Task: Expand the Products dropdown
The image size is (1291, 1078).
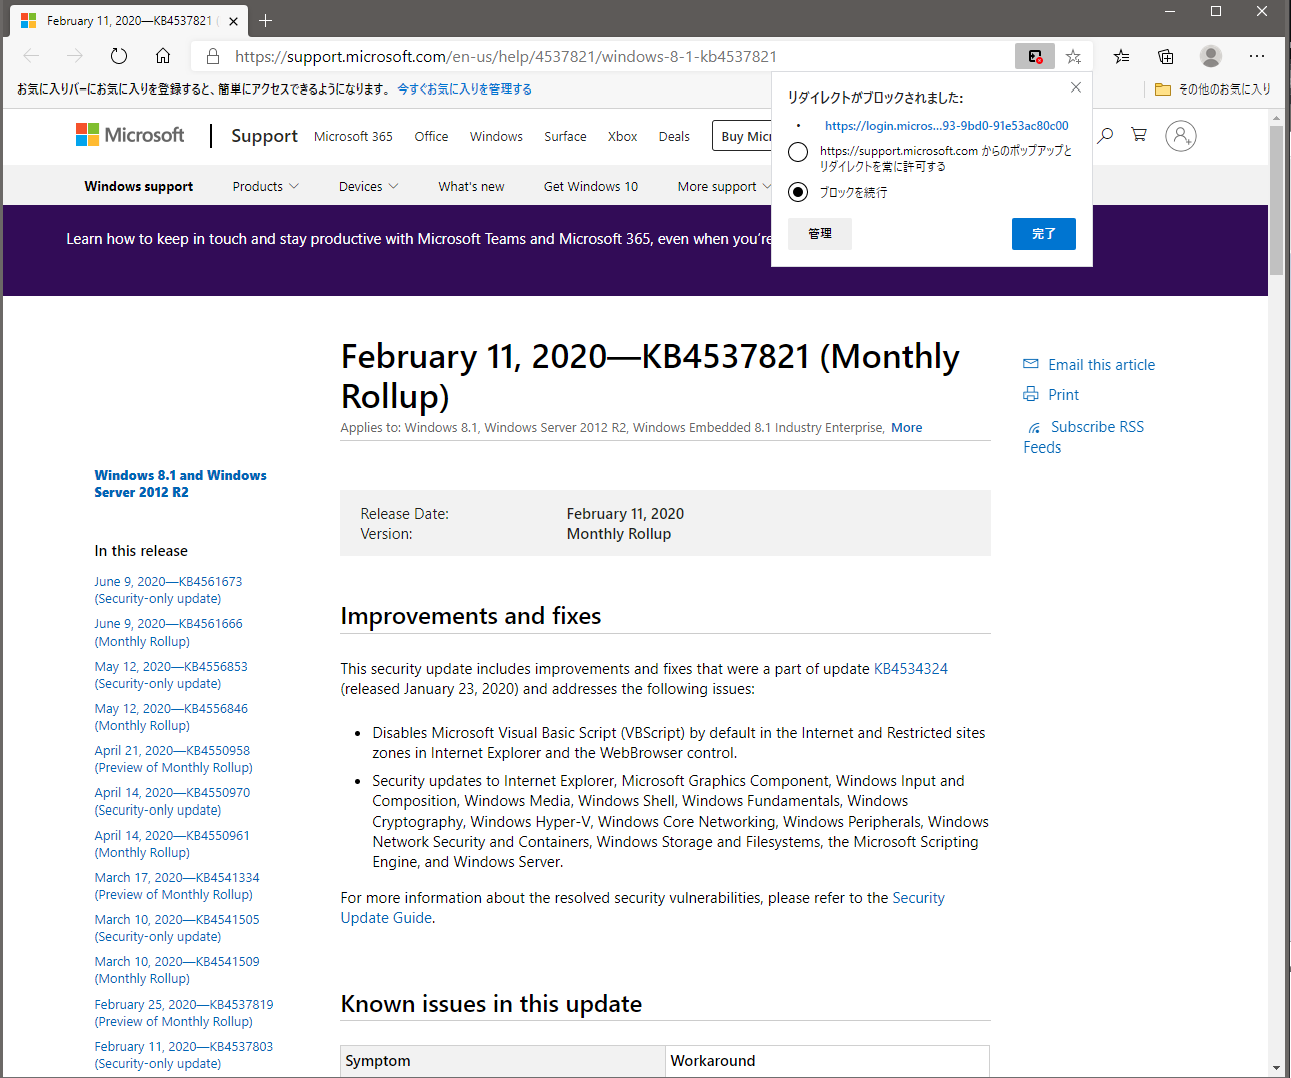Action: tap(266, 186)
